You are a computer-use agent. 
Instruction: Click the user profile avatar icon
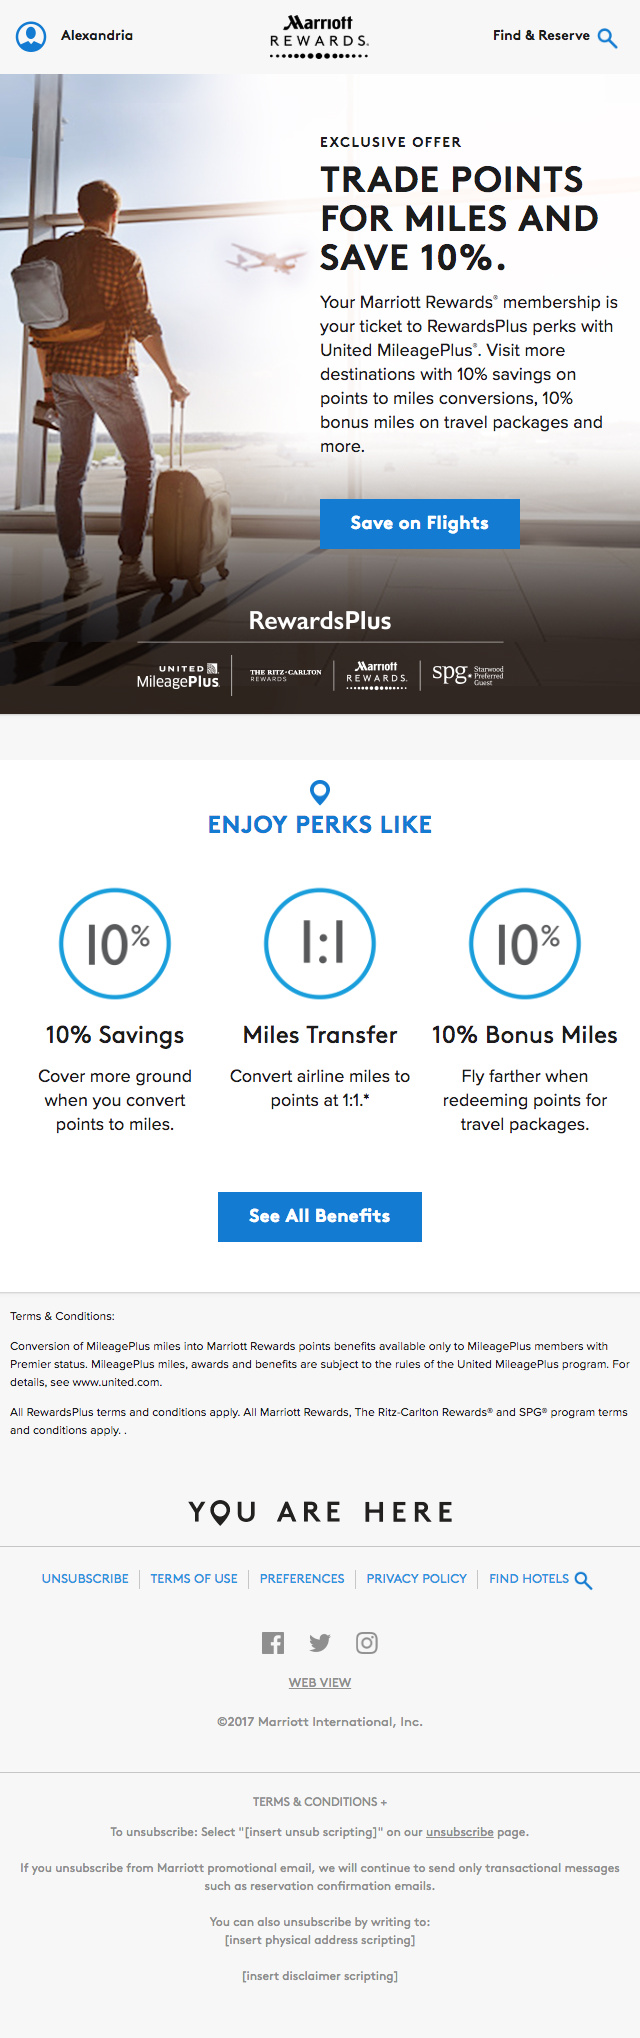31,36
